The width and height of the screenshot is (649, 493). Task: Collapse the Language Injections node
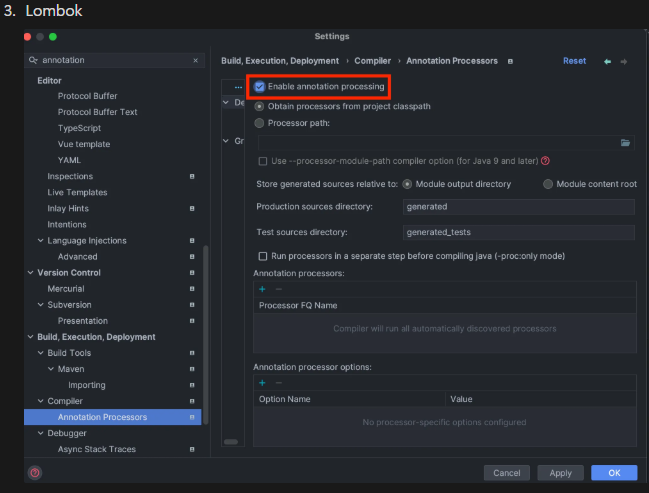coord(41,240)
